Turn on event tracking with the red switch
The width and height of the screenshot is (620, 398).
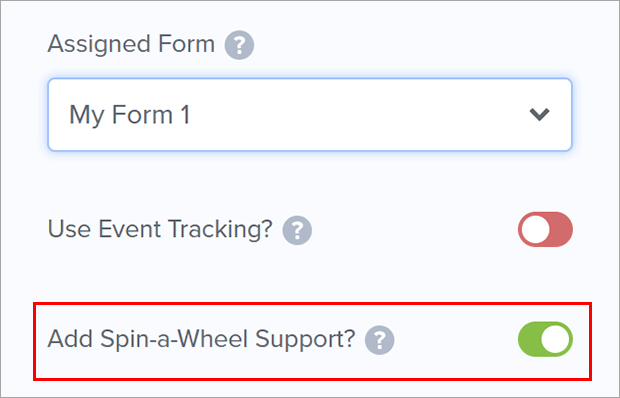[x=545, y=229]
